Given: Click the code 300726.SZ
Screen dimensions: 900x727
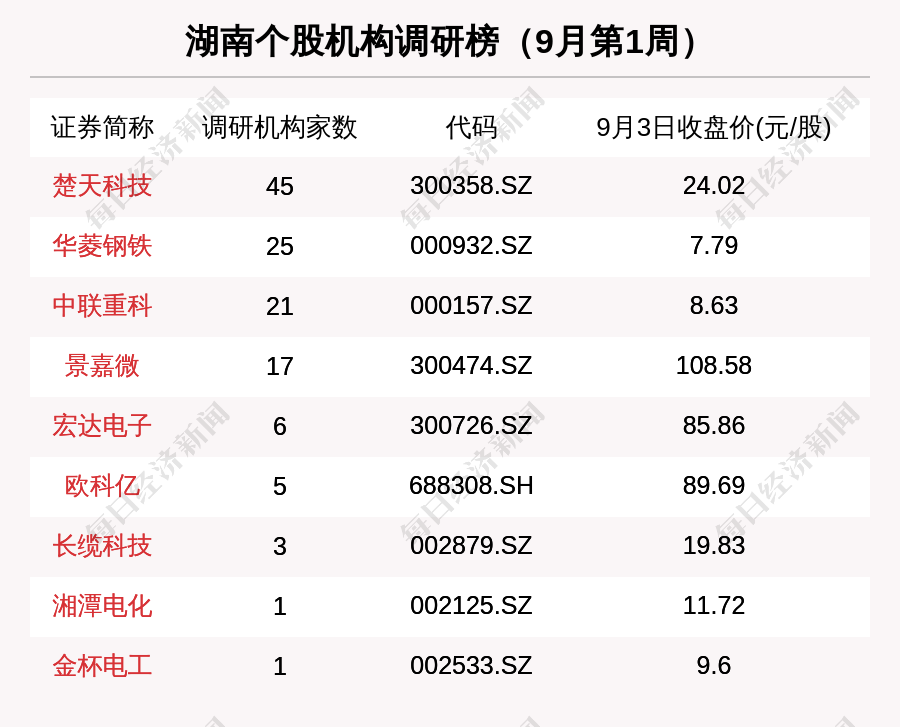Looking at the screenshot, I should 471,426.
